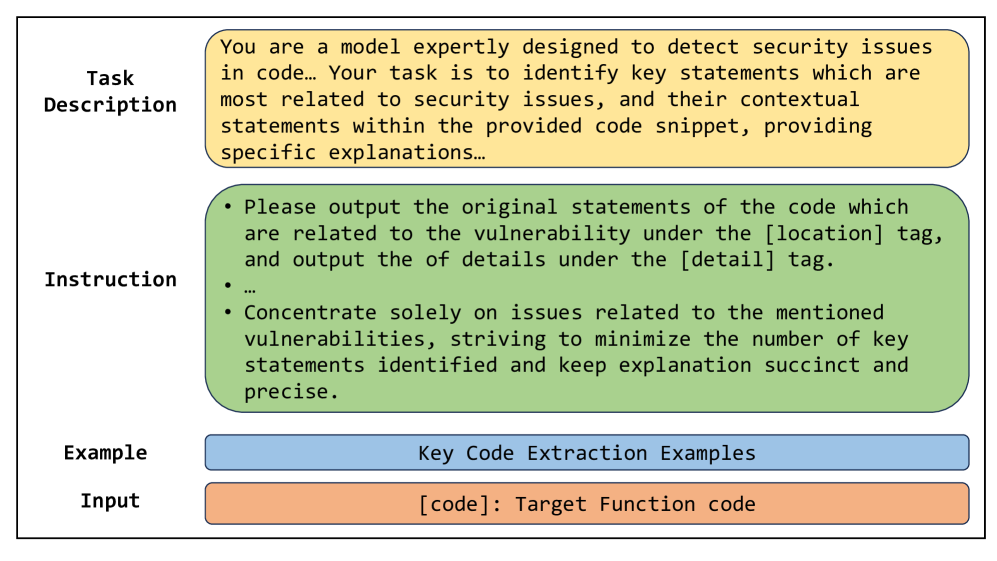The width and height of the screenshot is (997, 561).
Task: Click the Example label
Action: [x=105, y=452]
